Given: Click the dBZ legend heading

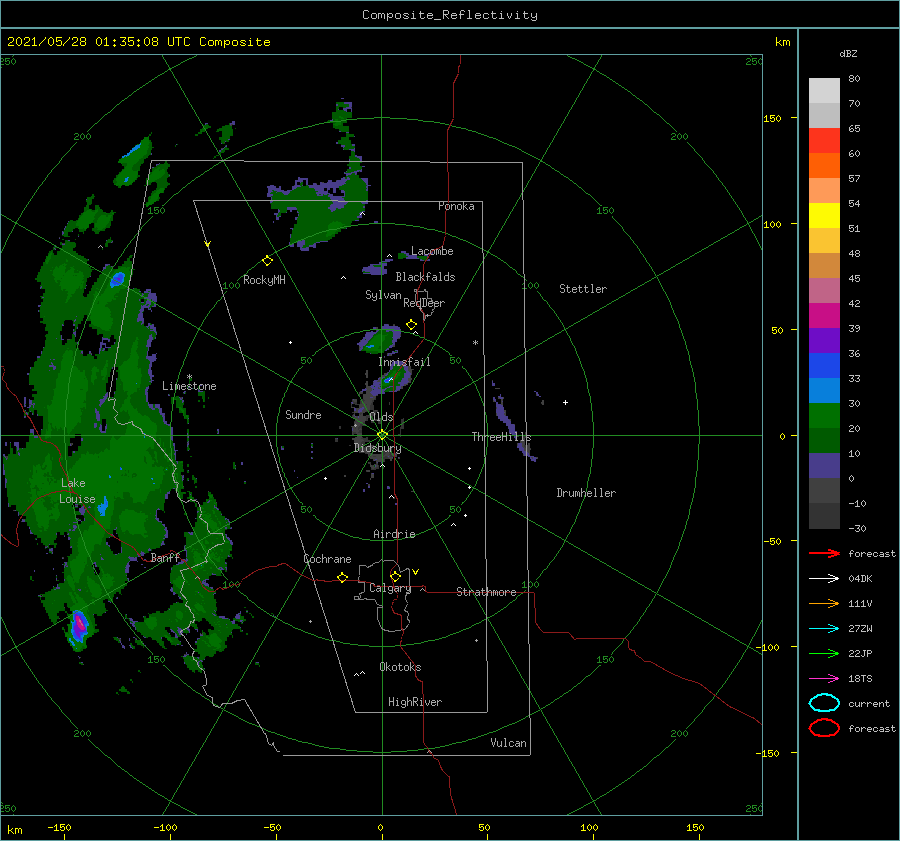Looking at the screenshot, I should (848, 53).
